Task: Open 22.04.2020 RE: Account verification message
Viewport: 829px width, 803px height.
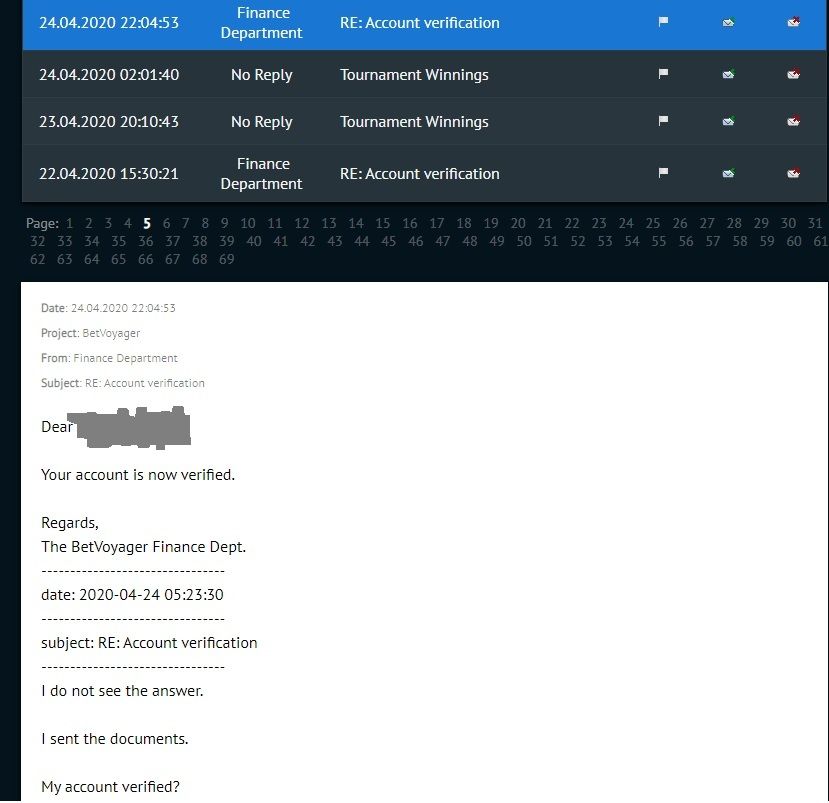Action: [x=419, y=173]
